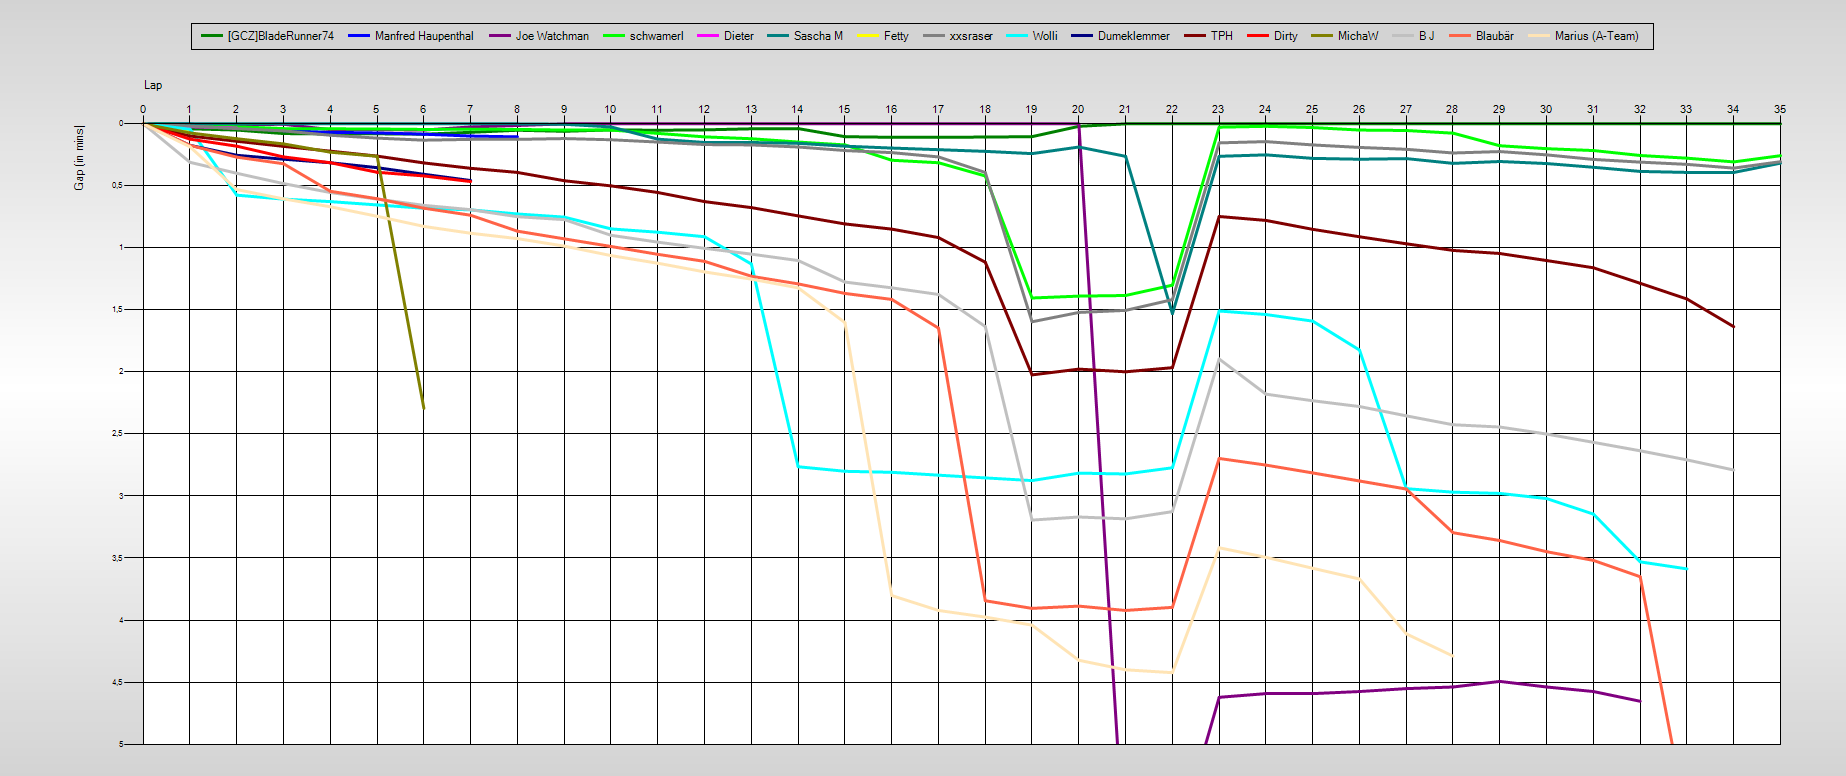Screen dimensions: 1846x776
Task: Click lap number 13 on the lap axis
Action: click(x=751, y=109)
